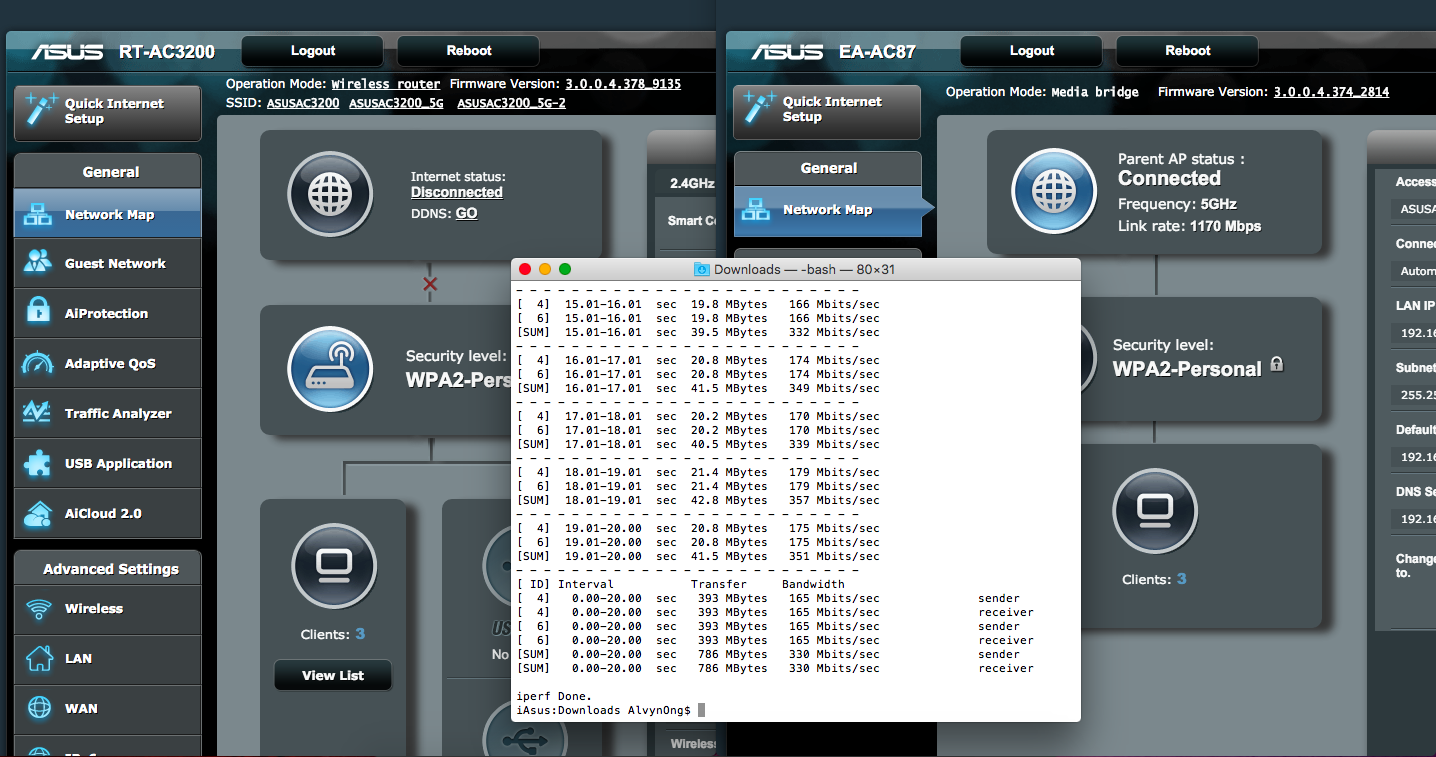Click the Clients computer icon on EA-AC87
The width and height of the screenshot is (1436, 757).
(1154, 510)
